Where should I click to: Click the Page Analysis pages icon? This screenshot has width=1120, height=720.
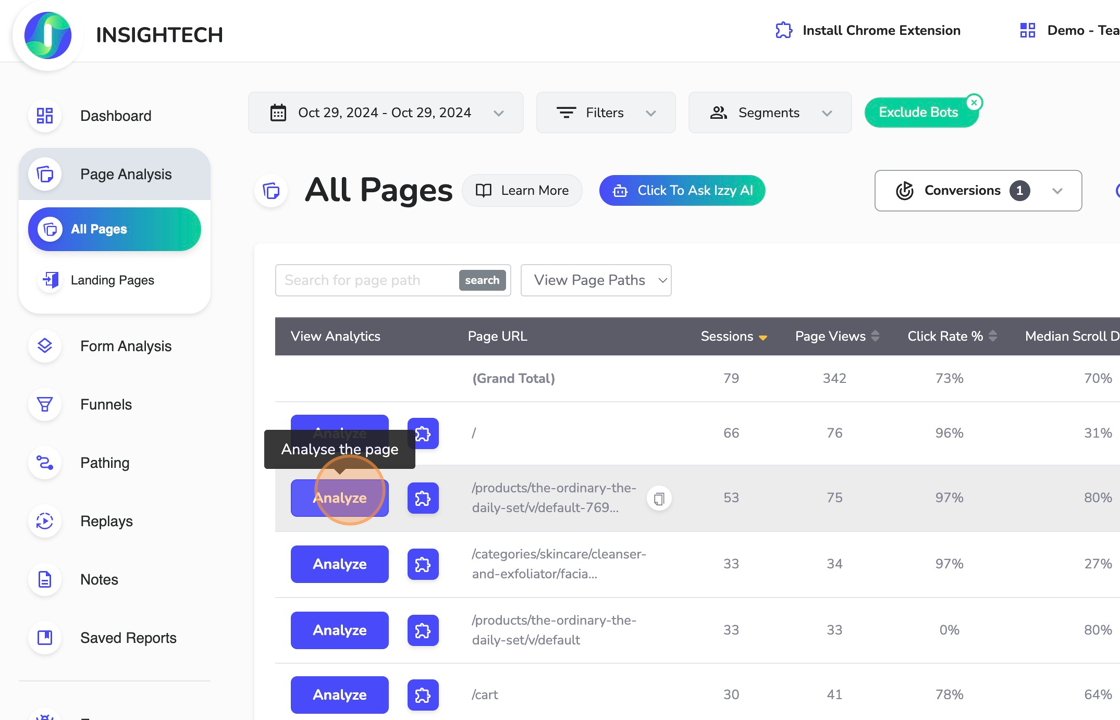tap(45, 174)
